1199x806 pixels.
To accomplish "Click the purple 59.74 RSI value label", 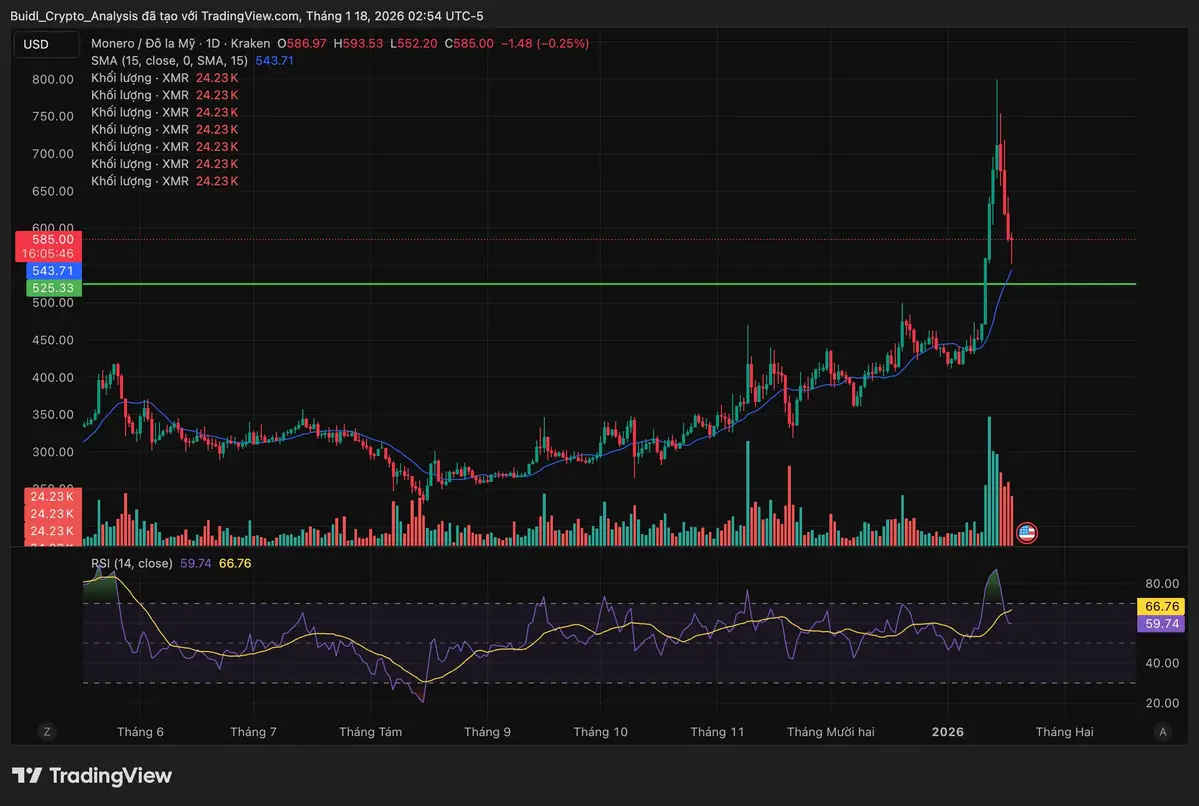I will [x=1161, y=624].
